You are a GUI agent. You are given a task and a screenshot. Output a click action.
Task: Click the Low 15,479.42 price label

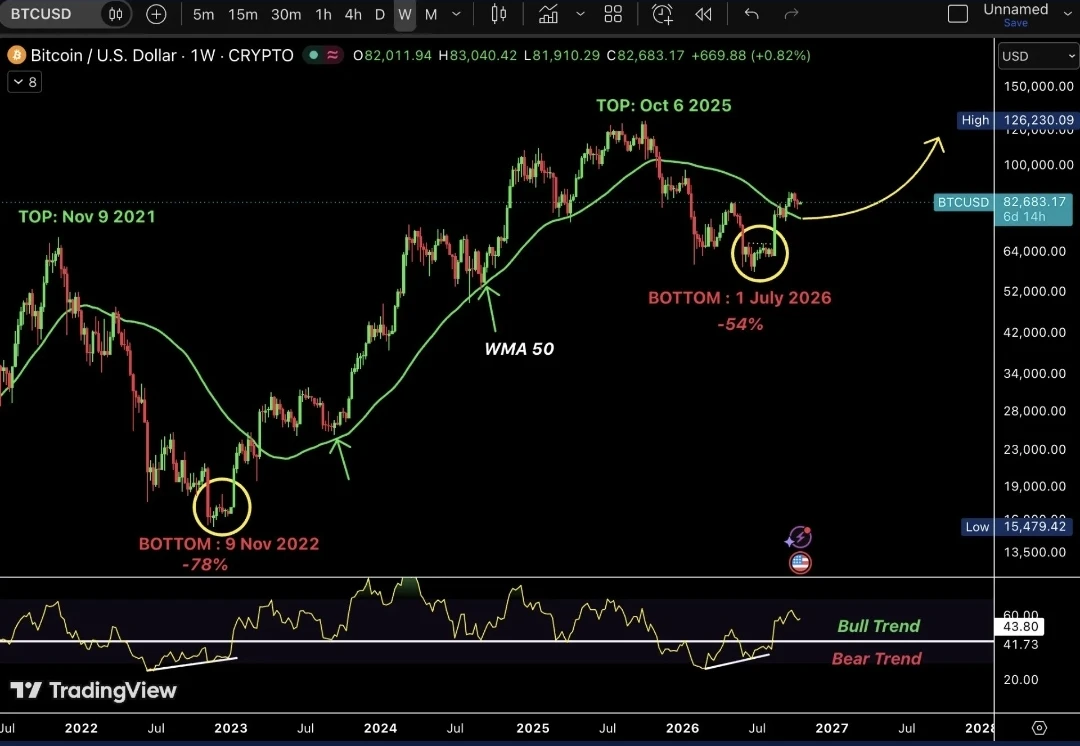tap(1017, 526)
